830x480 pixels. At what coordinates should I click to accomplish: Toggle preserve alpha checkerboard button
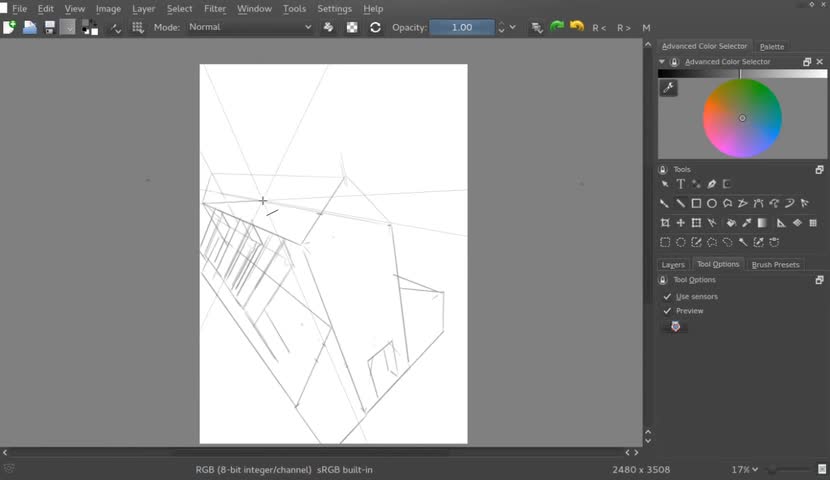coord(352,28)
